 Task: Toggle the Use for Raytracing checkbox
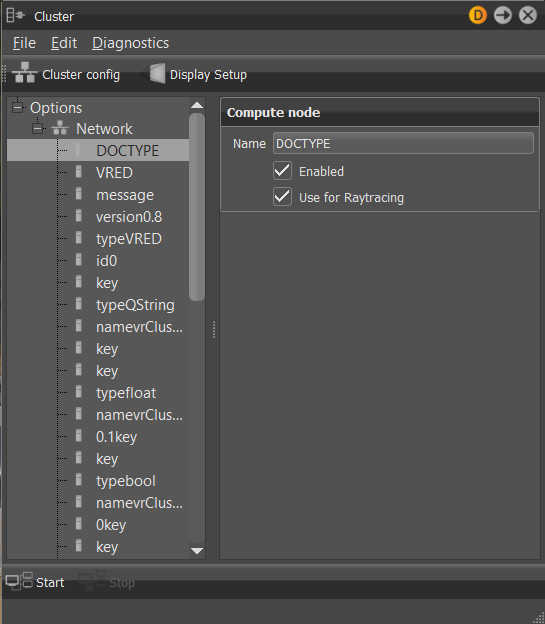[x=282, y=197]
